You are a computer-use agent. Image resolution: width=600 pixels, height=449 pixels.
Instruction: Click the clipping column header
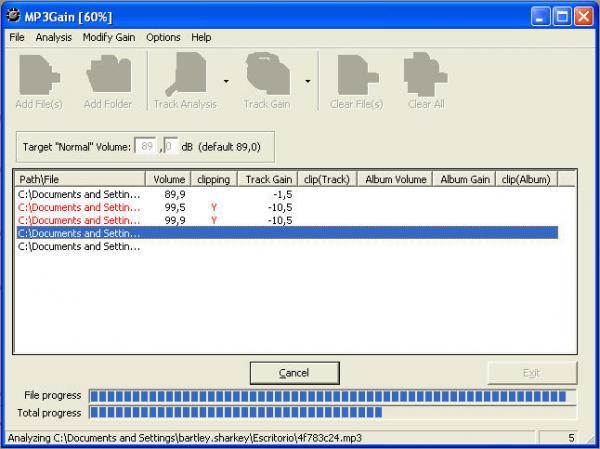[214, 179]
